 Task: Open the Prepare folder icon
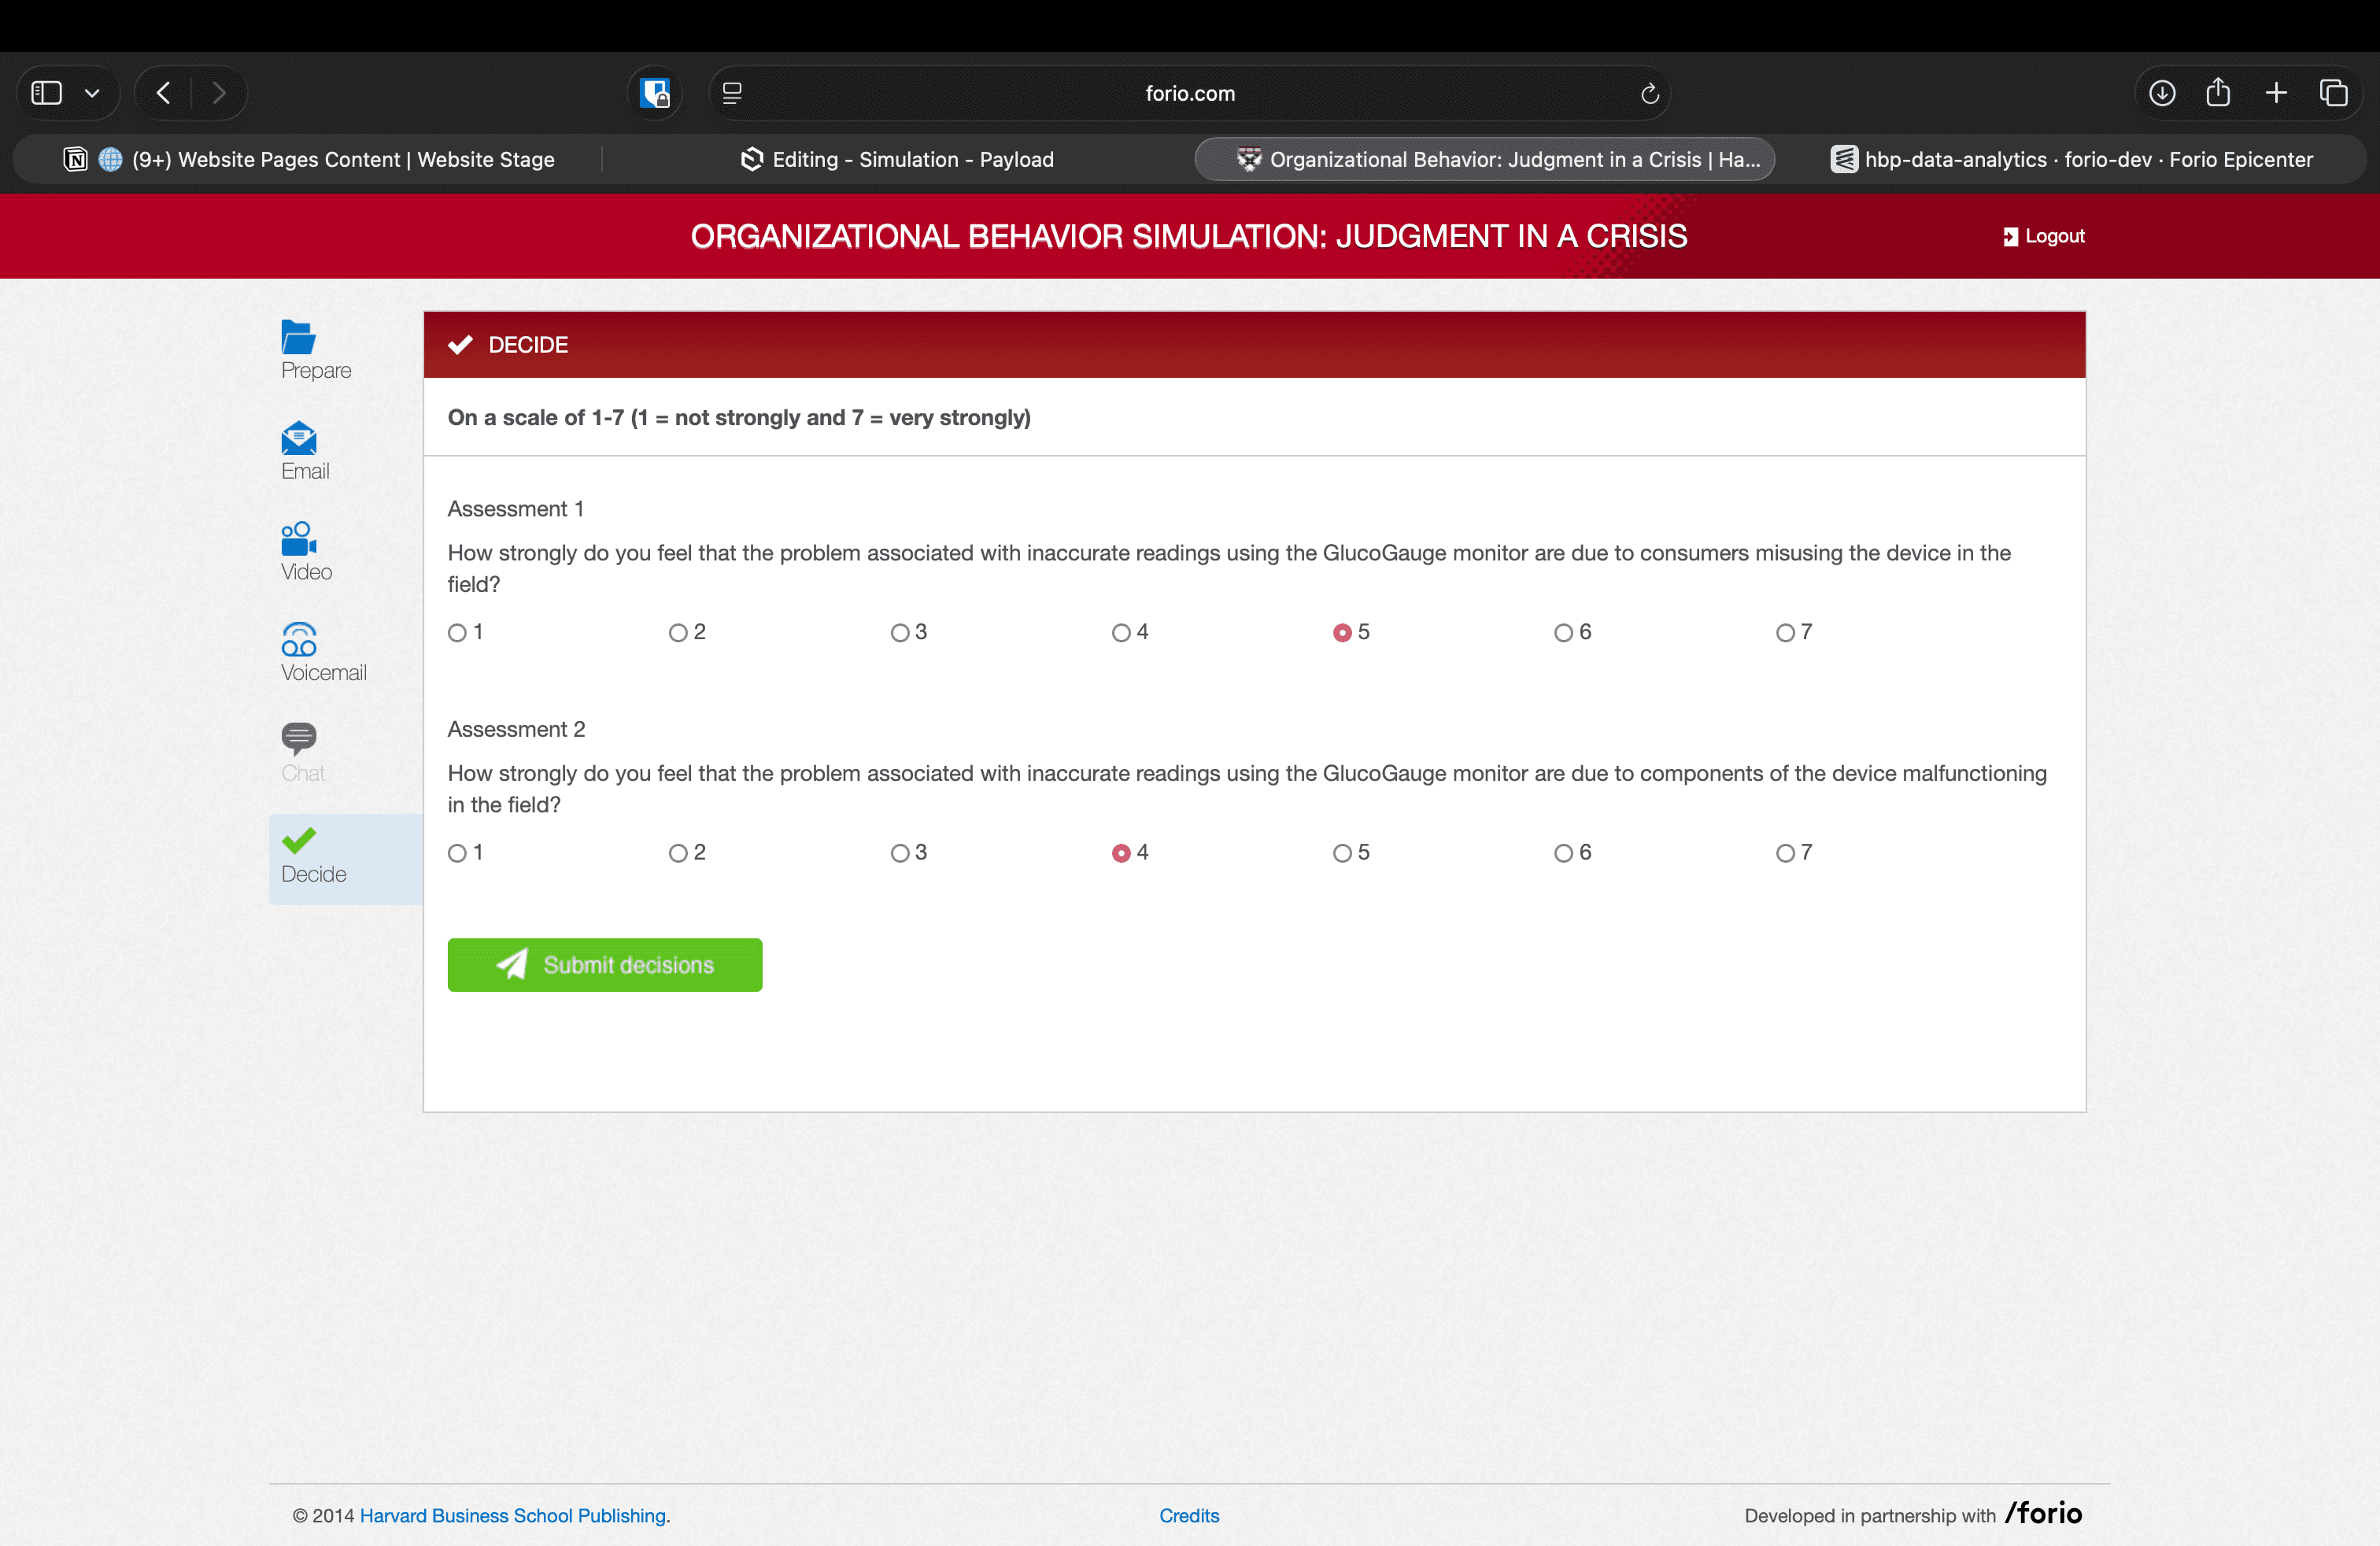click(x=298, y=337)
